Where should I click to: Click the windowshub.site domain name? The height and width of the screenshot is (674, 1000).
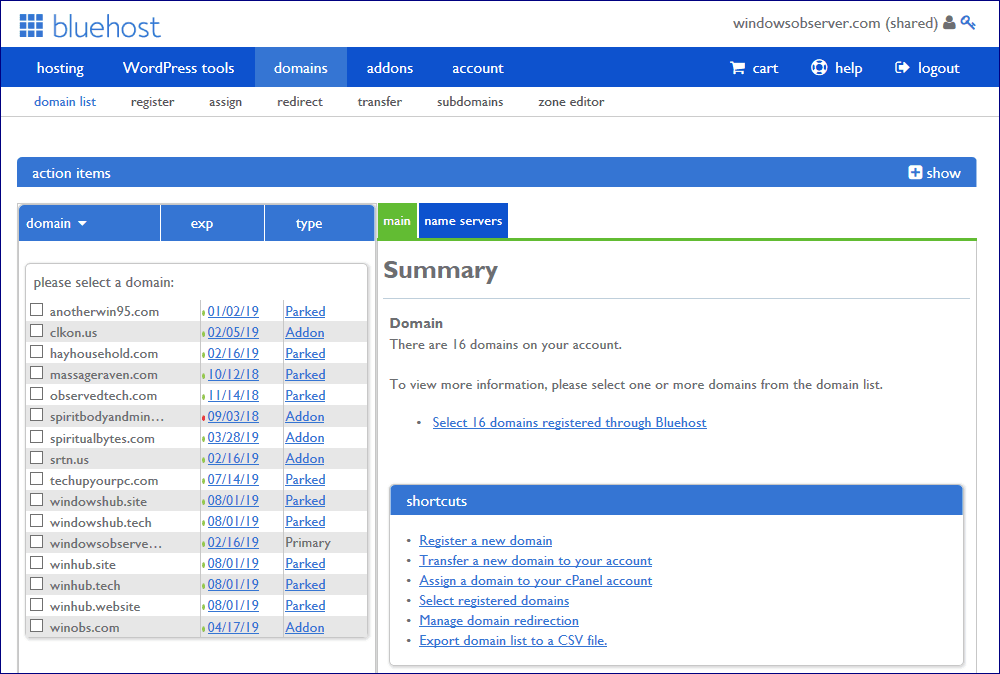(98, 501)
